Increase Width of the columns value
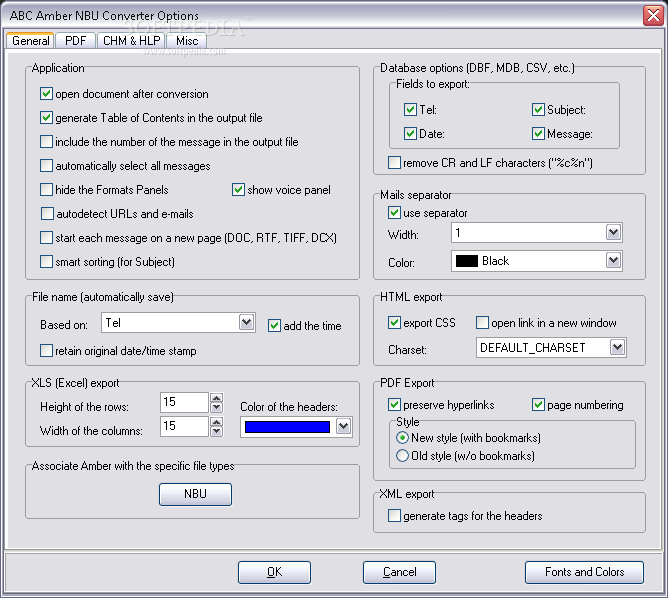668x598 pixels. (216, 422)
